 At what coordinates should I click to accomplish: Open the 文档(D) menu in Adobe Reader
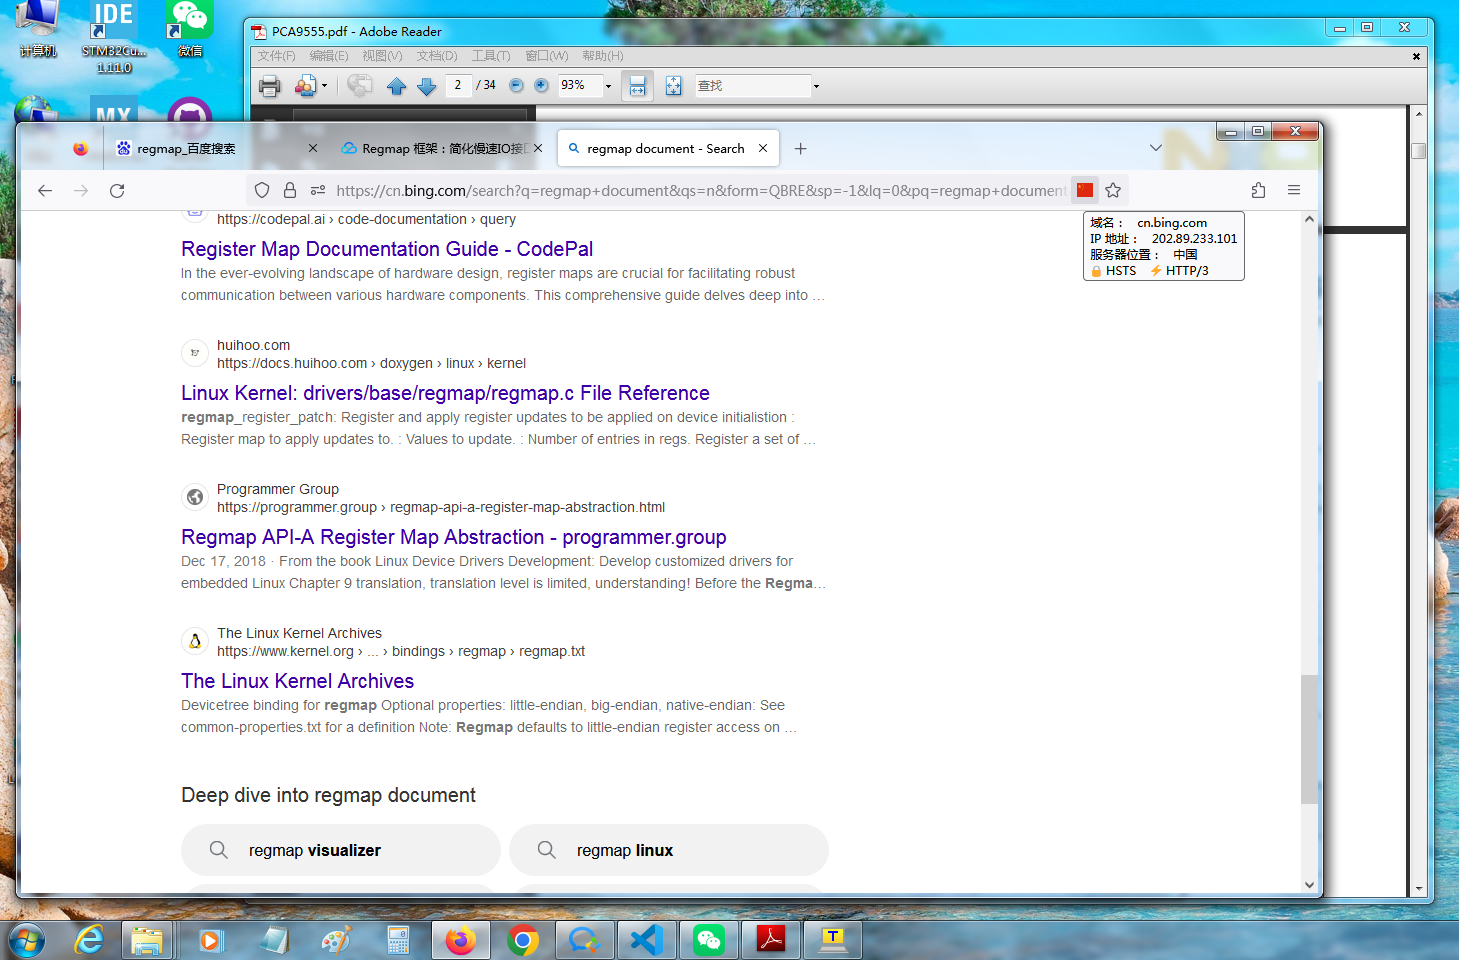437,56
